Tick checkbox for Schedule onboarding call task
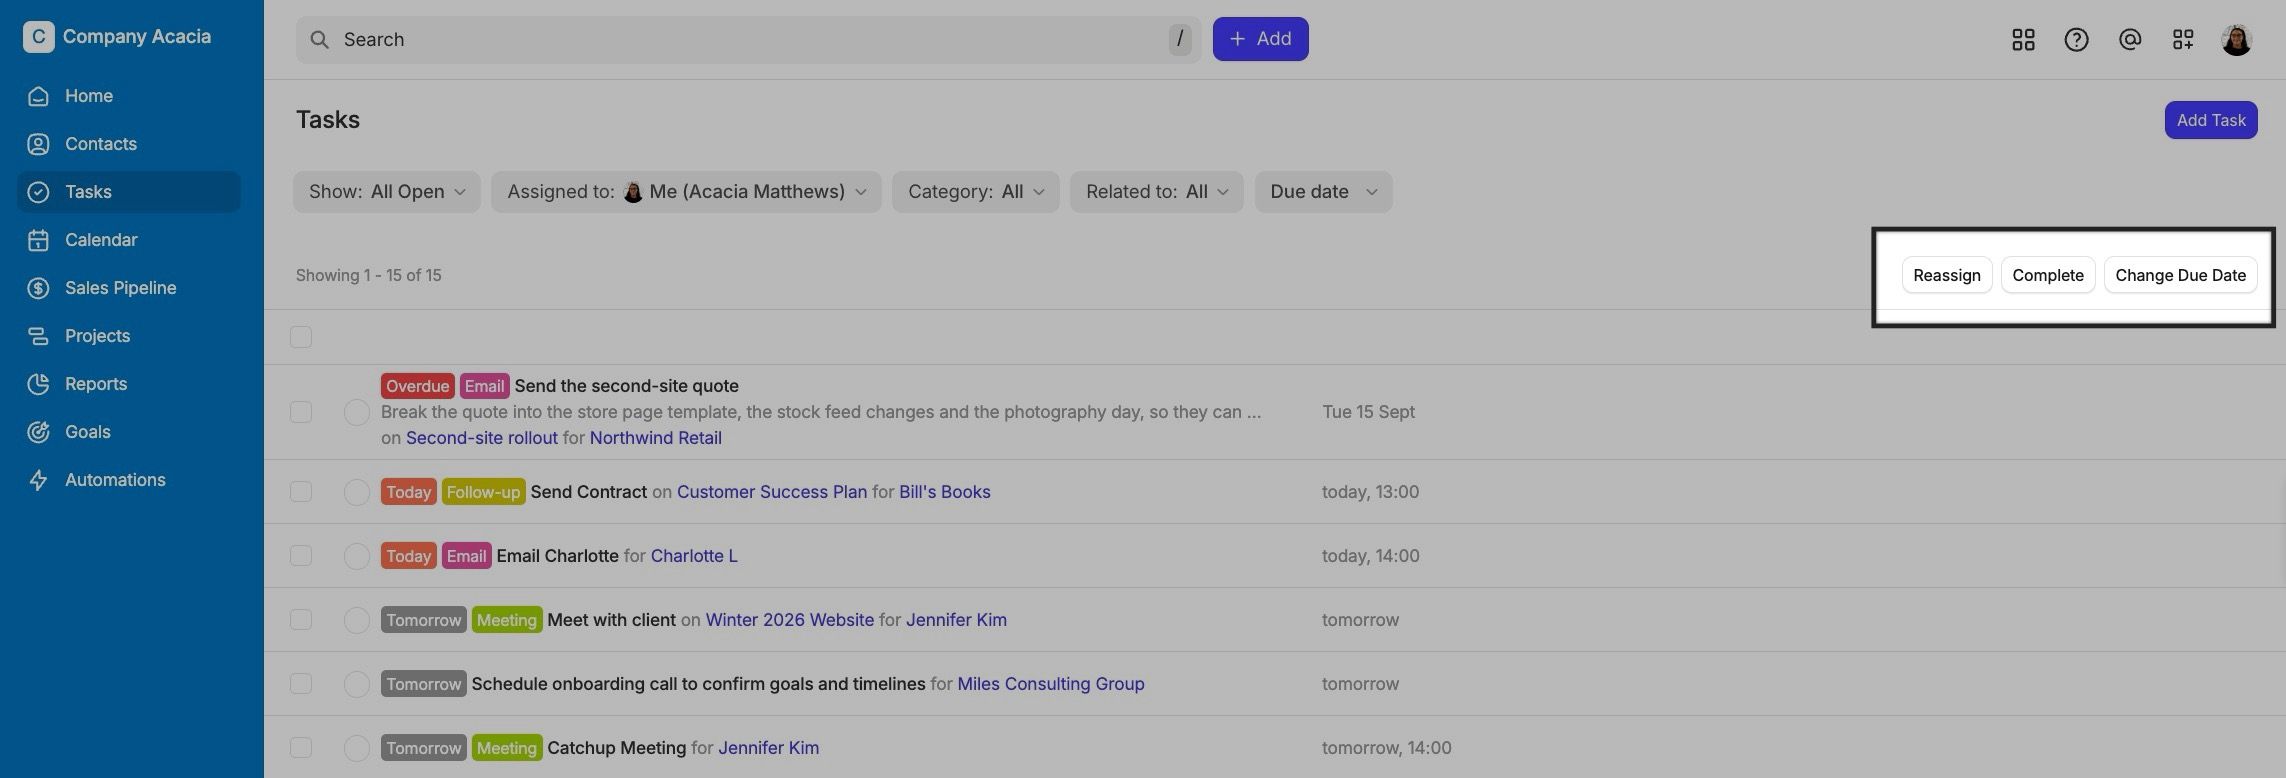The height and width of the screenshot is (778, 2286). pos(301,684)
